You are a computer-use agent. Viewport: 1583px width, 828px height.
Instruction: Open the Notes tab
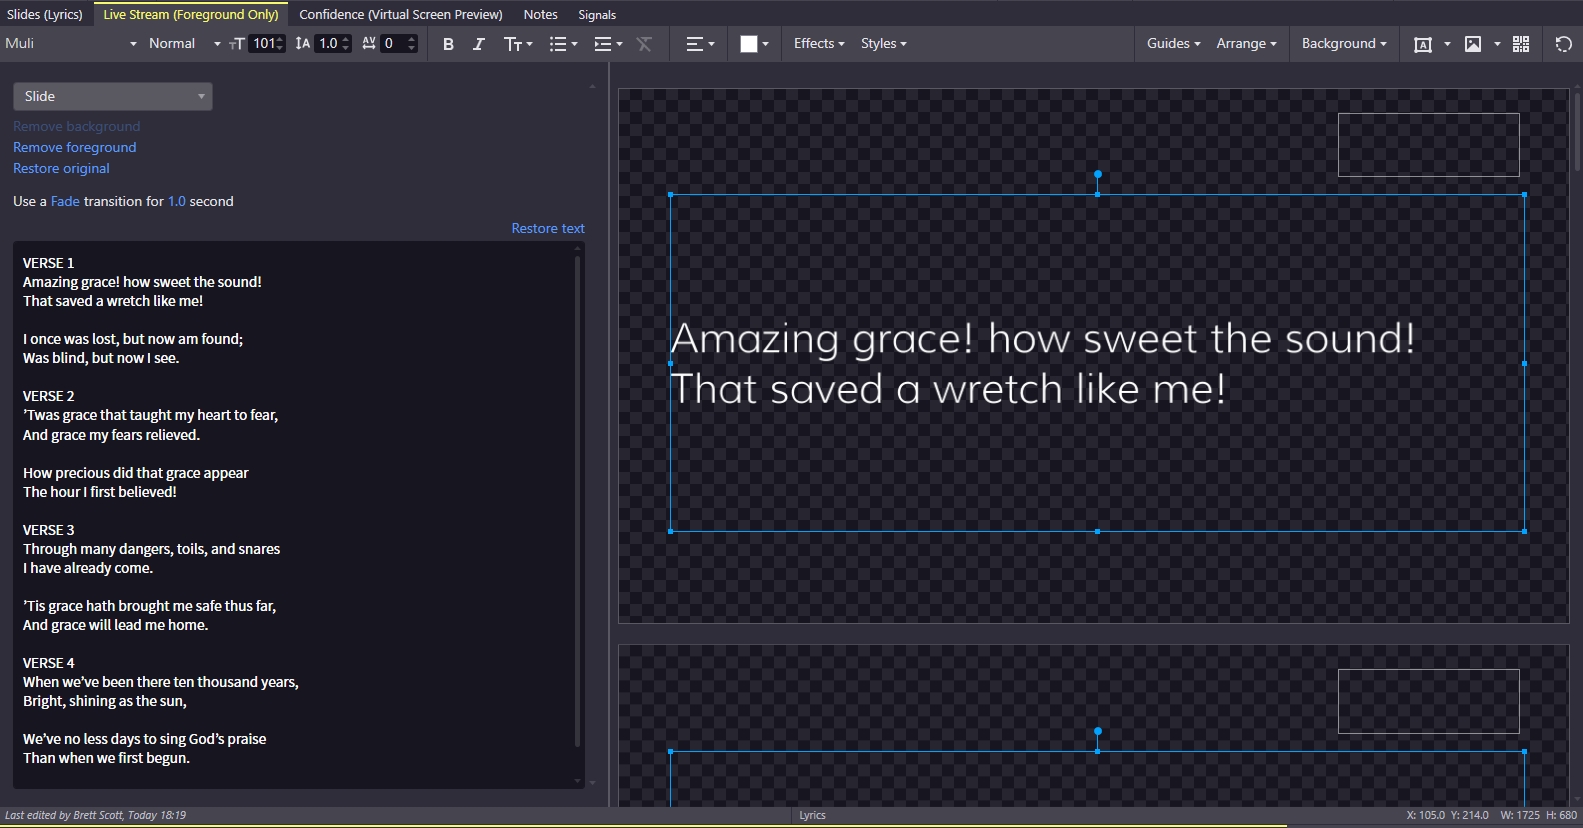tap(540, 14)
